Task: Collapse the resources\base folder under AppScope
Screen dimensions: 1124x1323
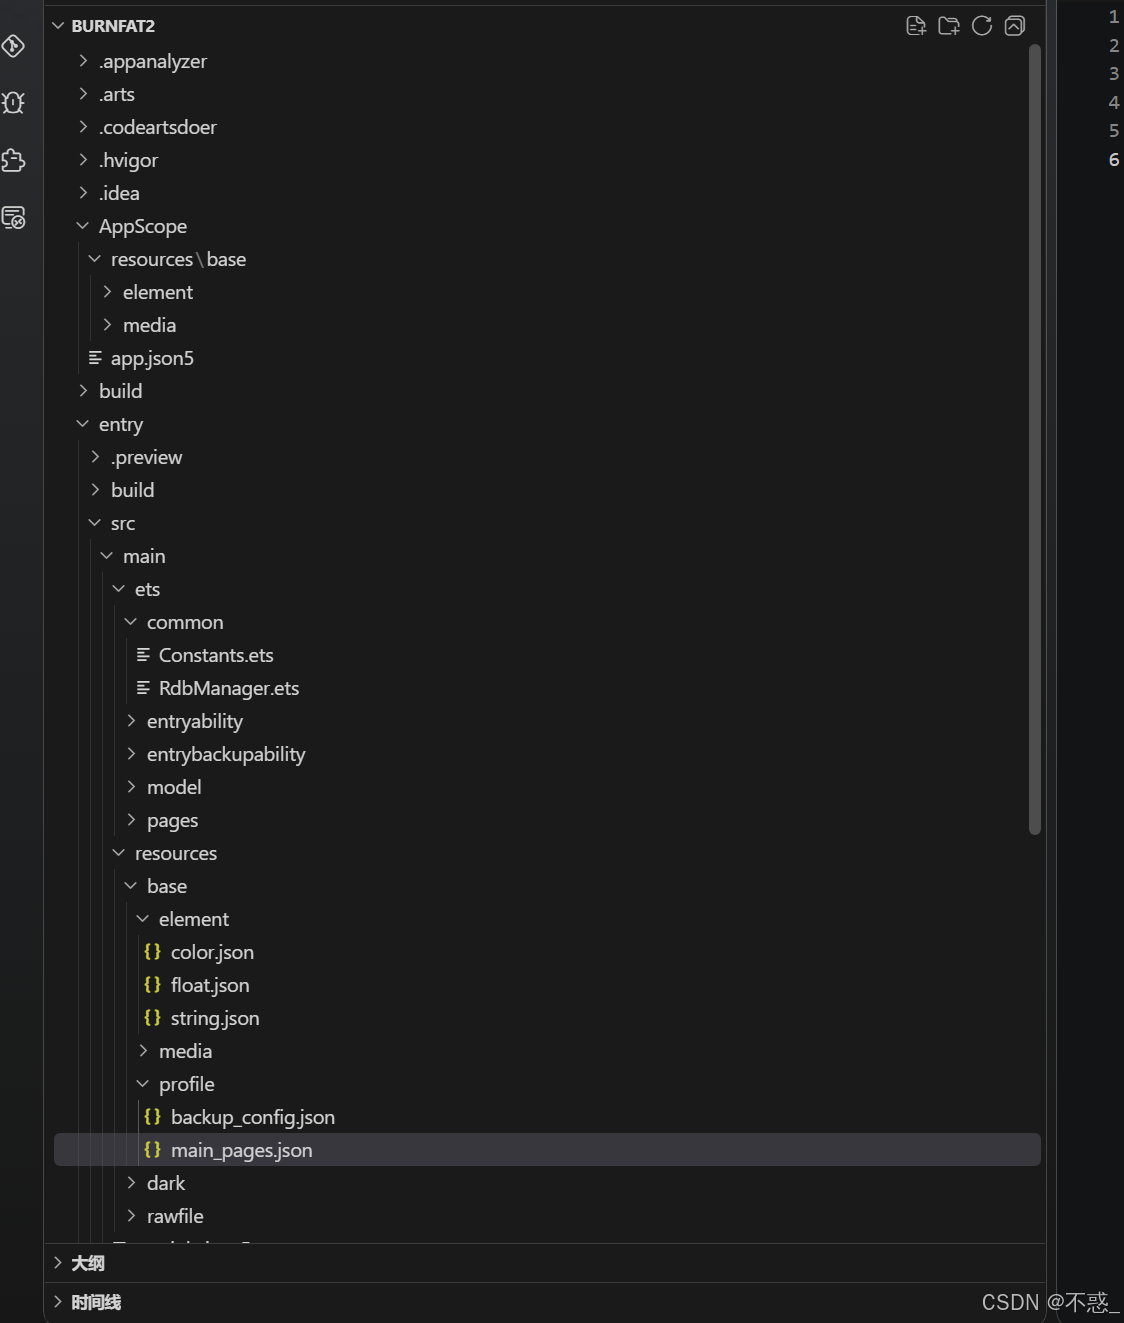Action: tap(95, 259)
